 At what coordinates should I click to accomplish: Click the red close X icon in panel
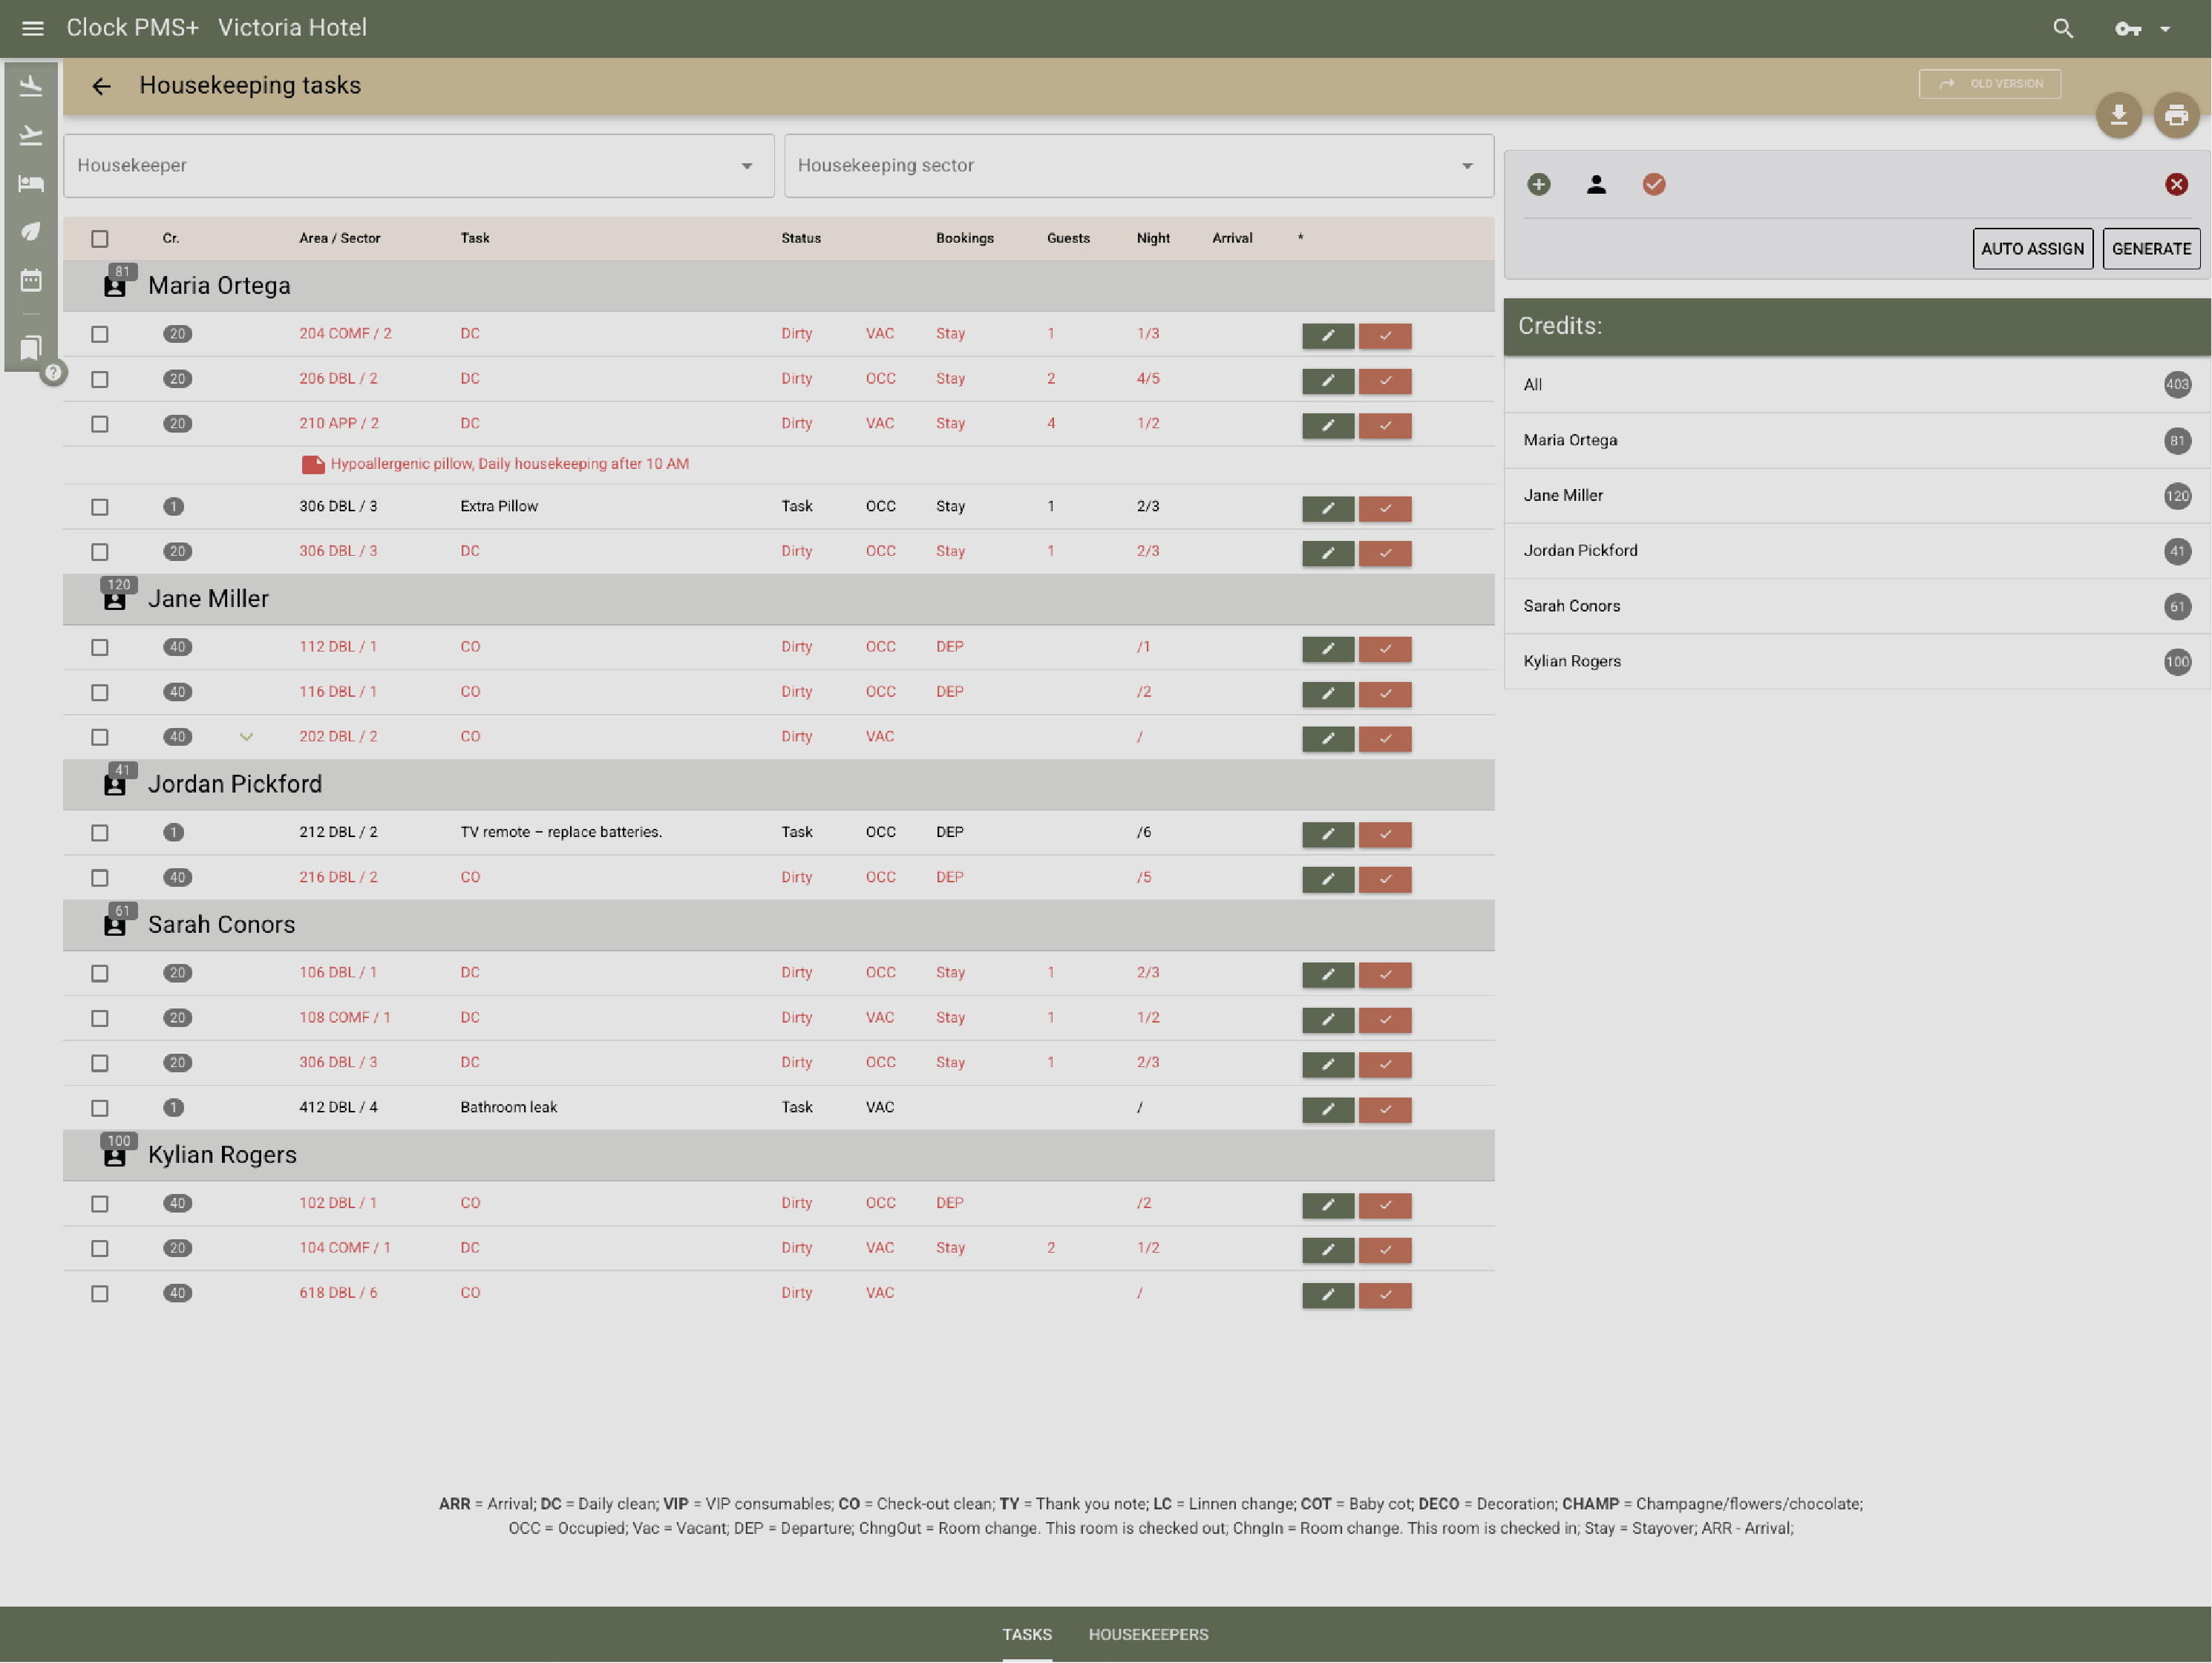[2176, 184]
